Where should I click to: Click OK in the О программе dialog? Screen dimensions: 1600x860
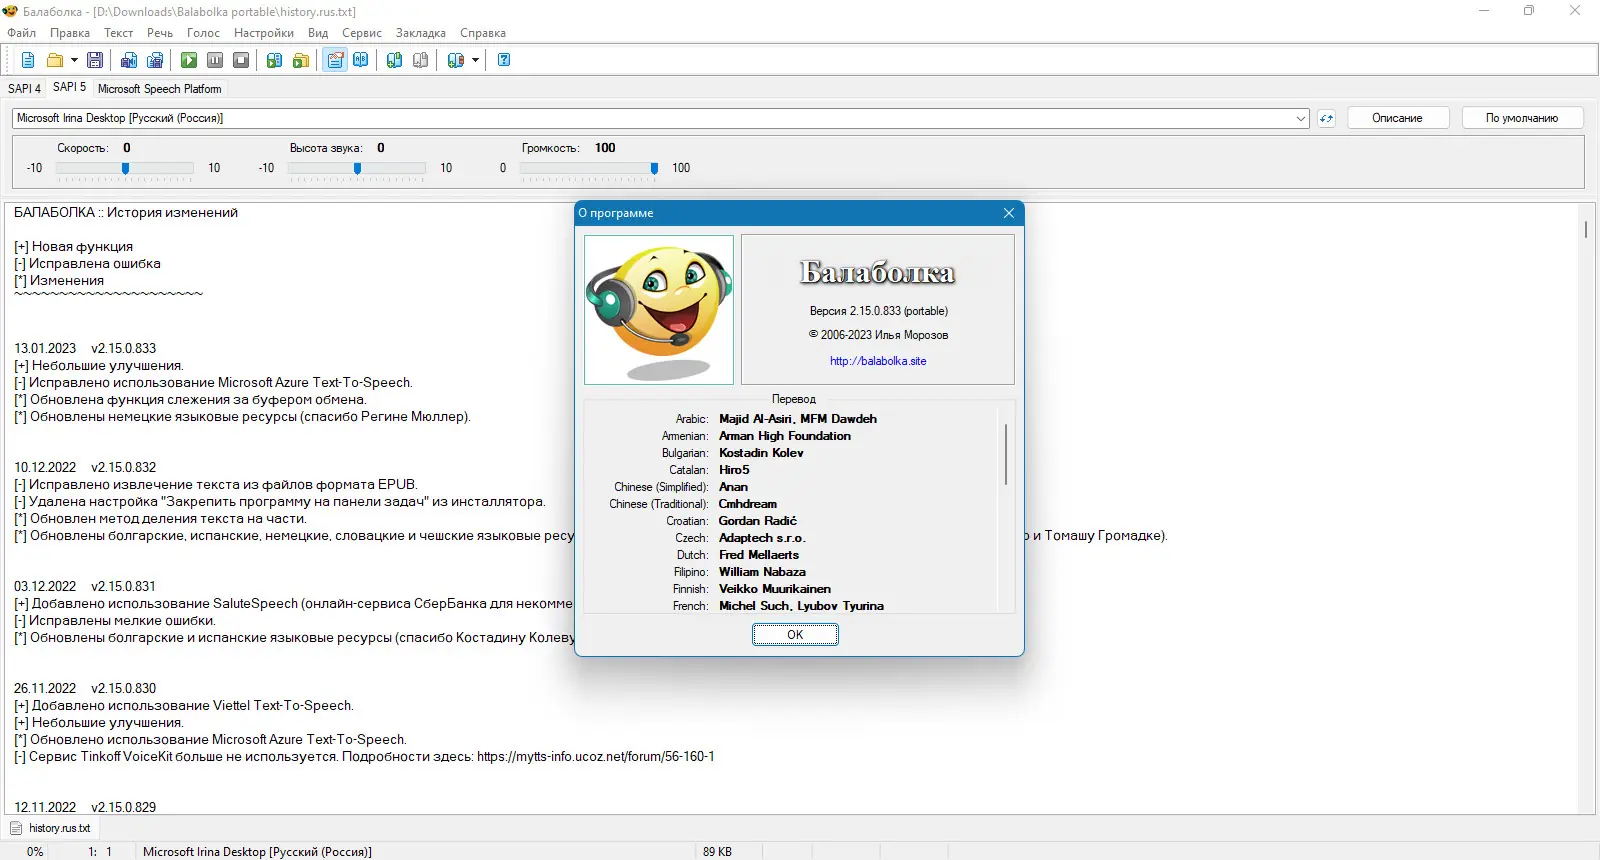point(795,635)
